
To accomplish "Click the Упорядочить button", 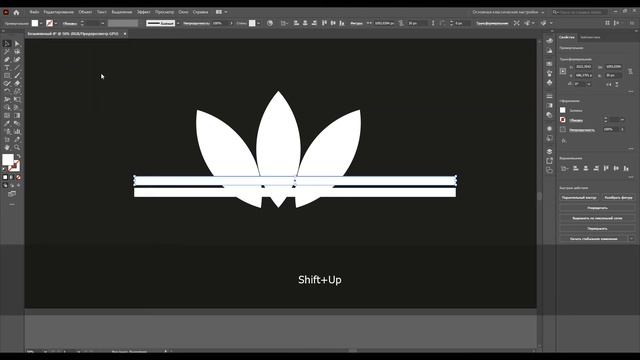I will (598, 208).
